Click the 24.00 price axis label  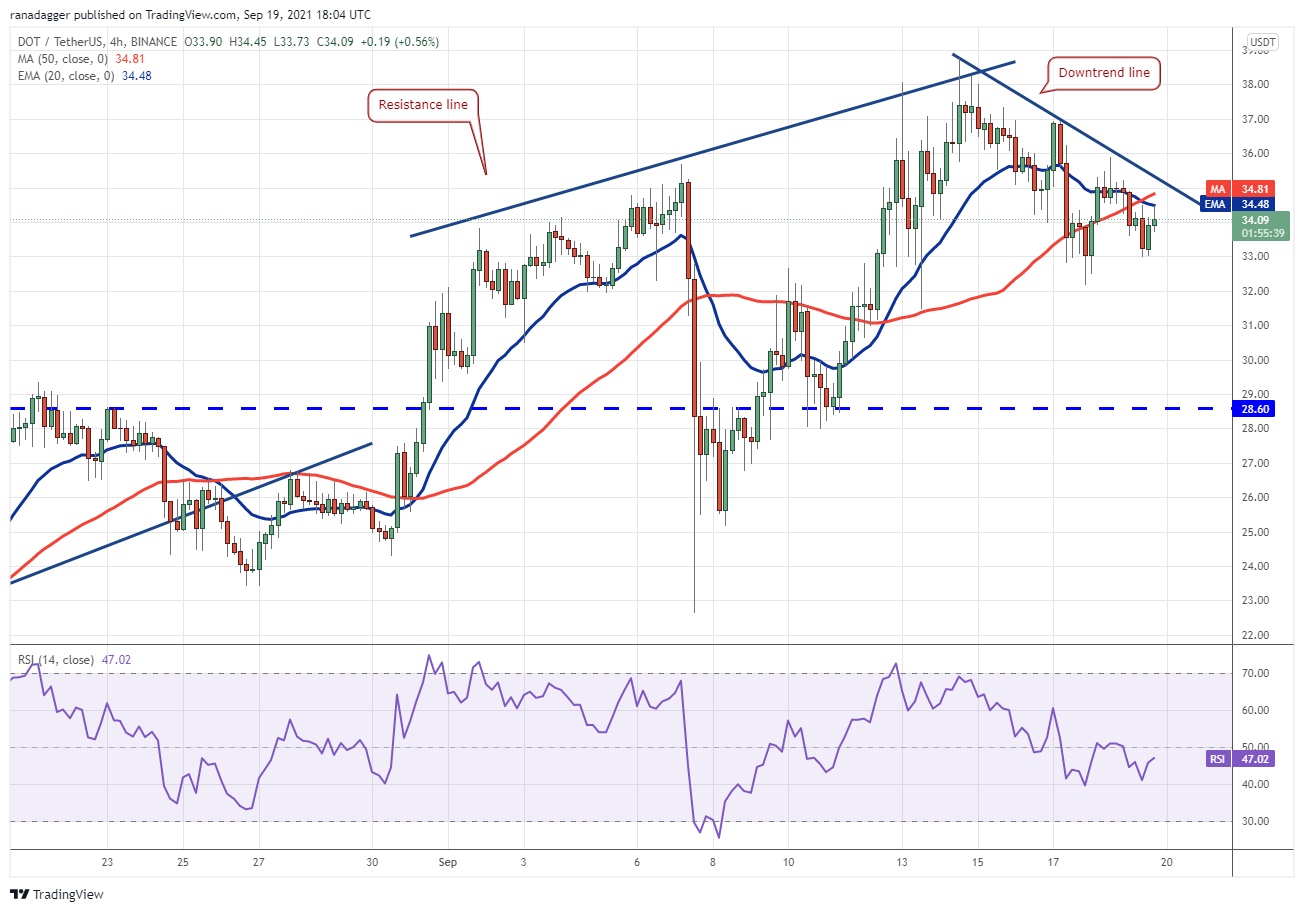coord(1257,566)
